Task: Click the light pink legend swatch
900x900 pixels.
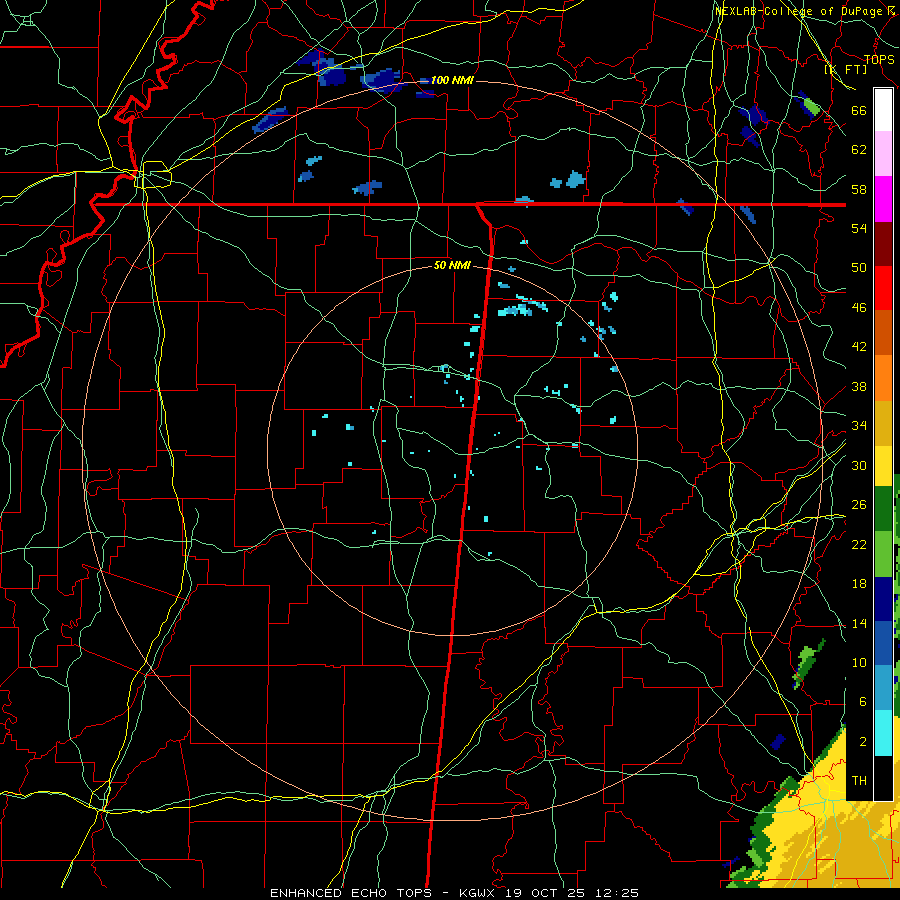Action: (883, 154)
